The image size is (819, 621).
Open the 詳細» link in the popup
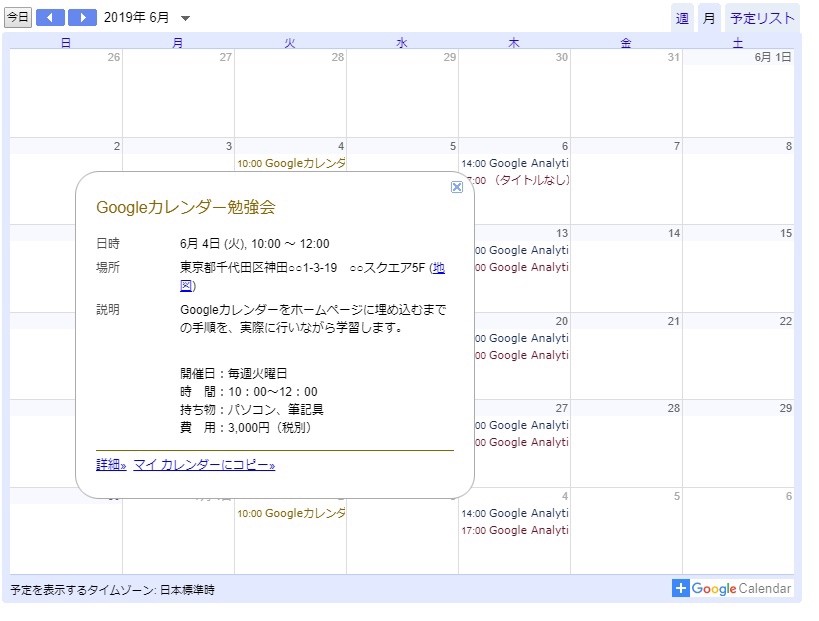coord(111,464)
